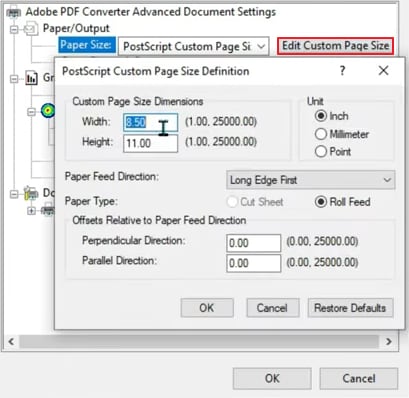Collapse the Document Options tree node
This screenshot has width=409, height=398.
[x=14, y=193]
